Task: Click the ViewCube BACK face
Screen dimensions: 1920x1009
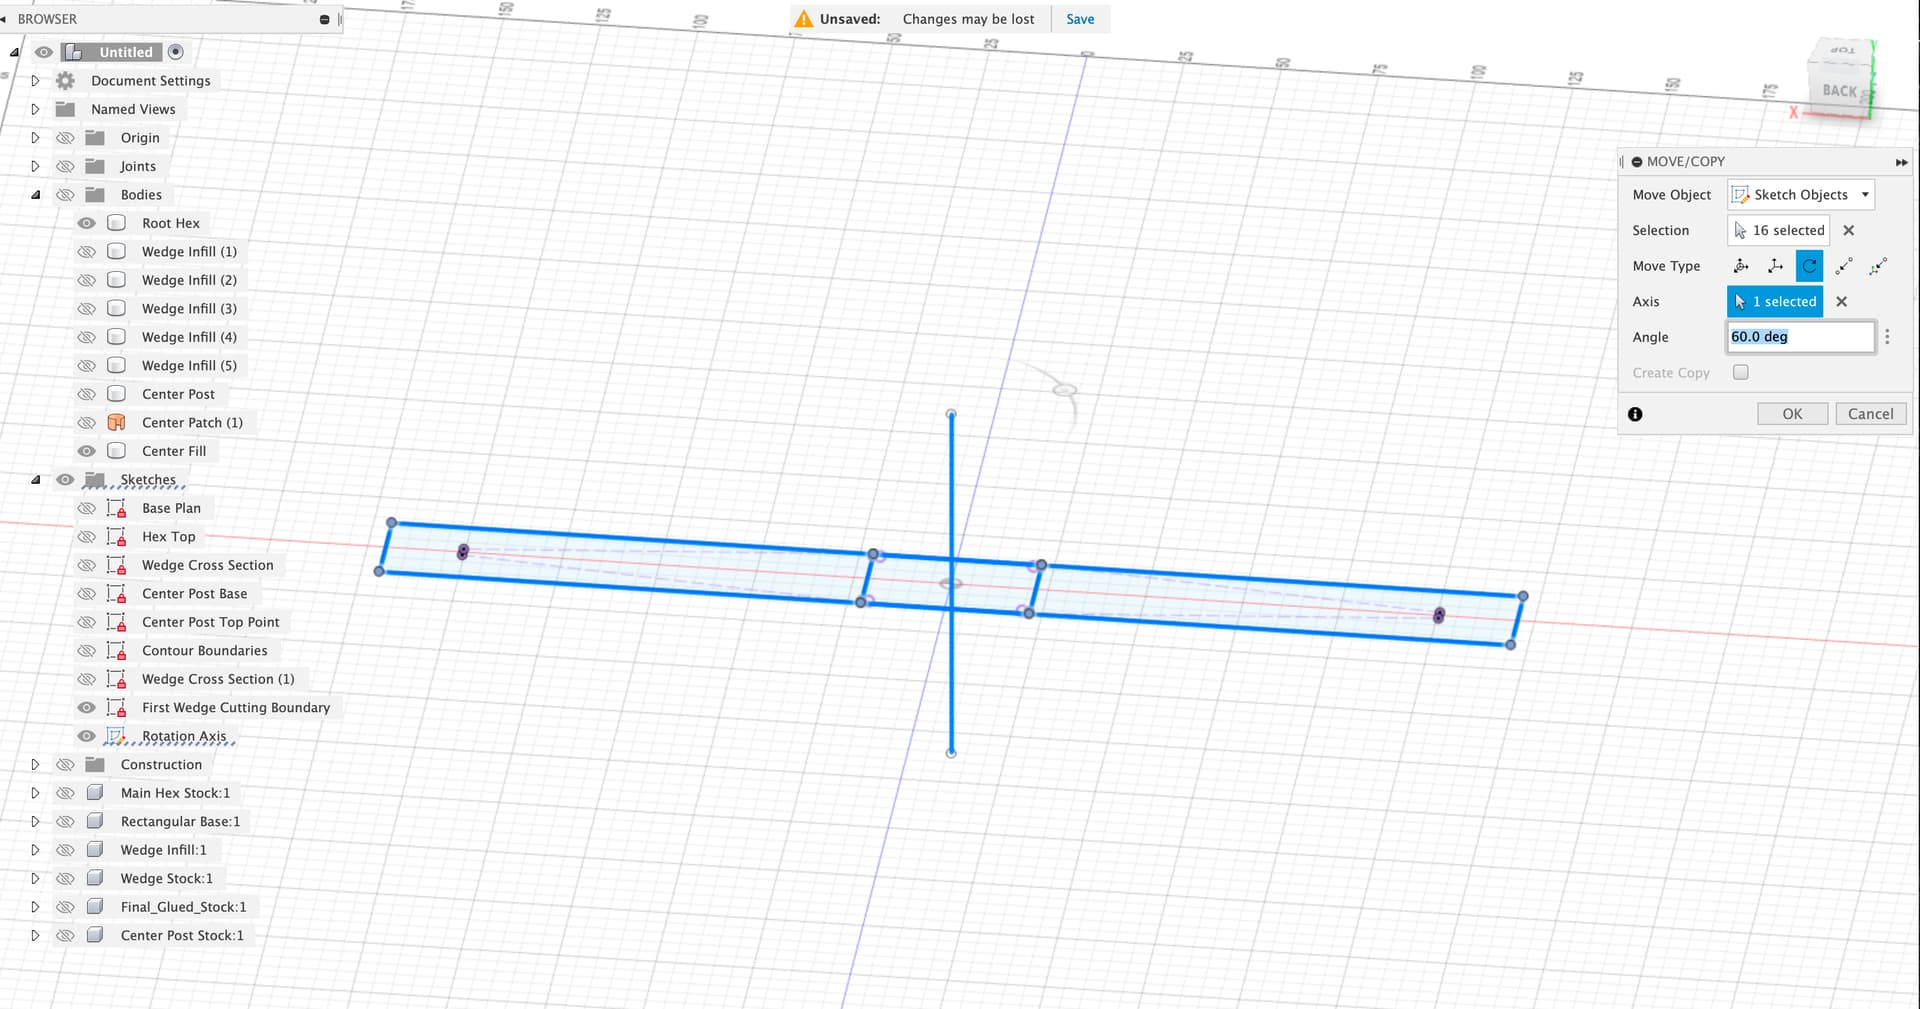Action: [1838, 91]
